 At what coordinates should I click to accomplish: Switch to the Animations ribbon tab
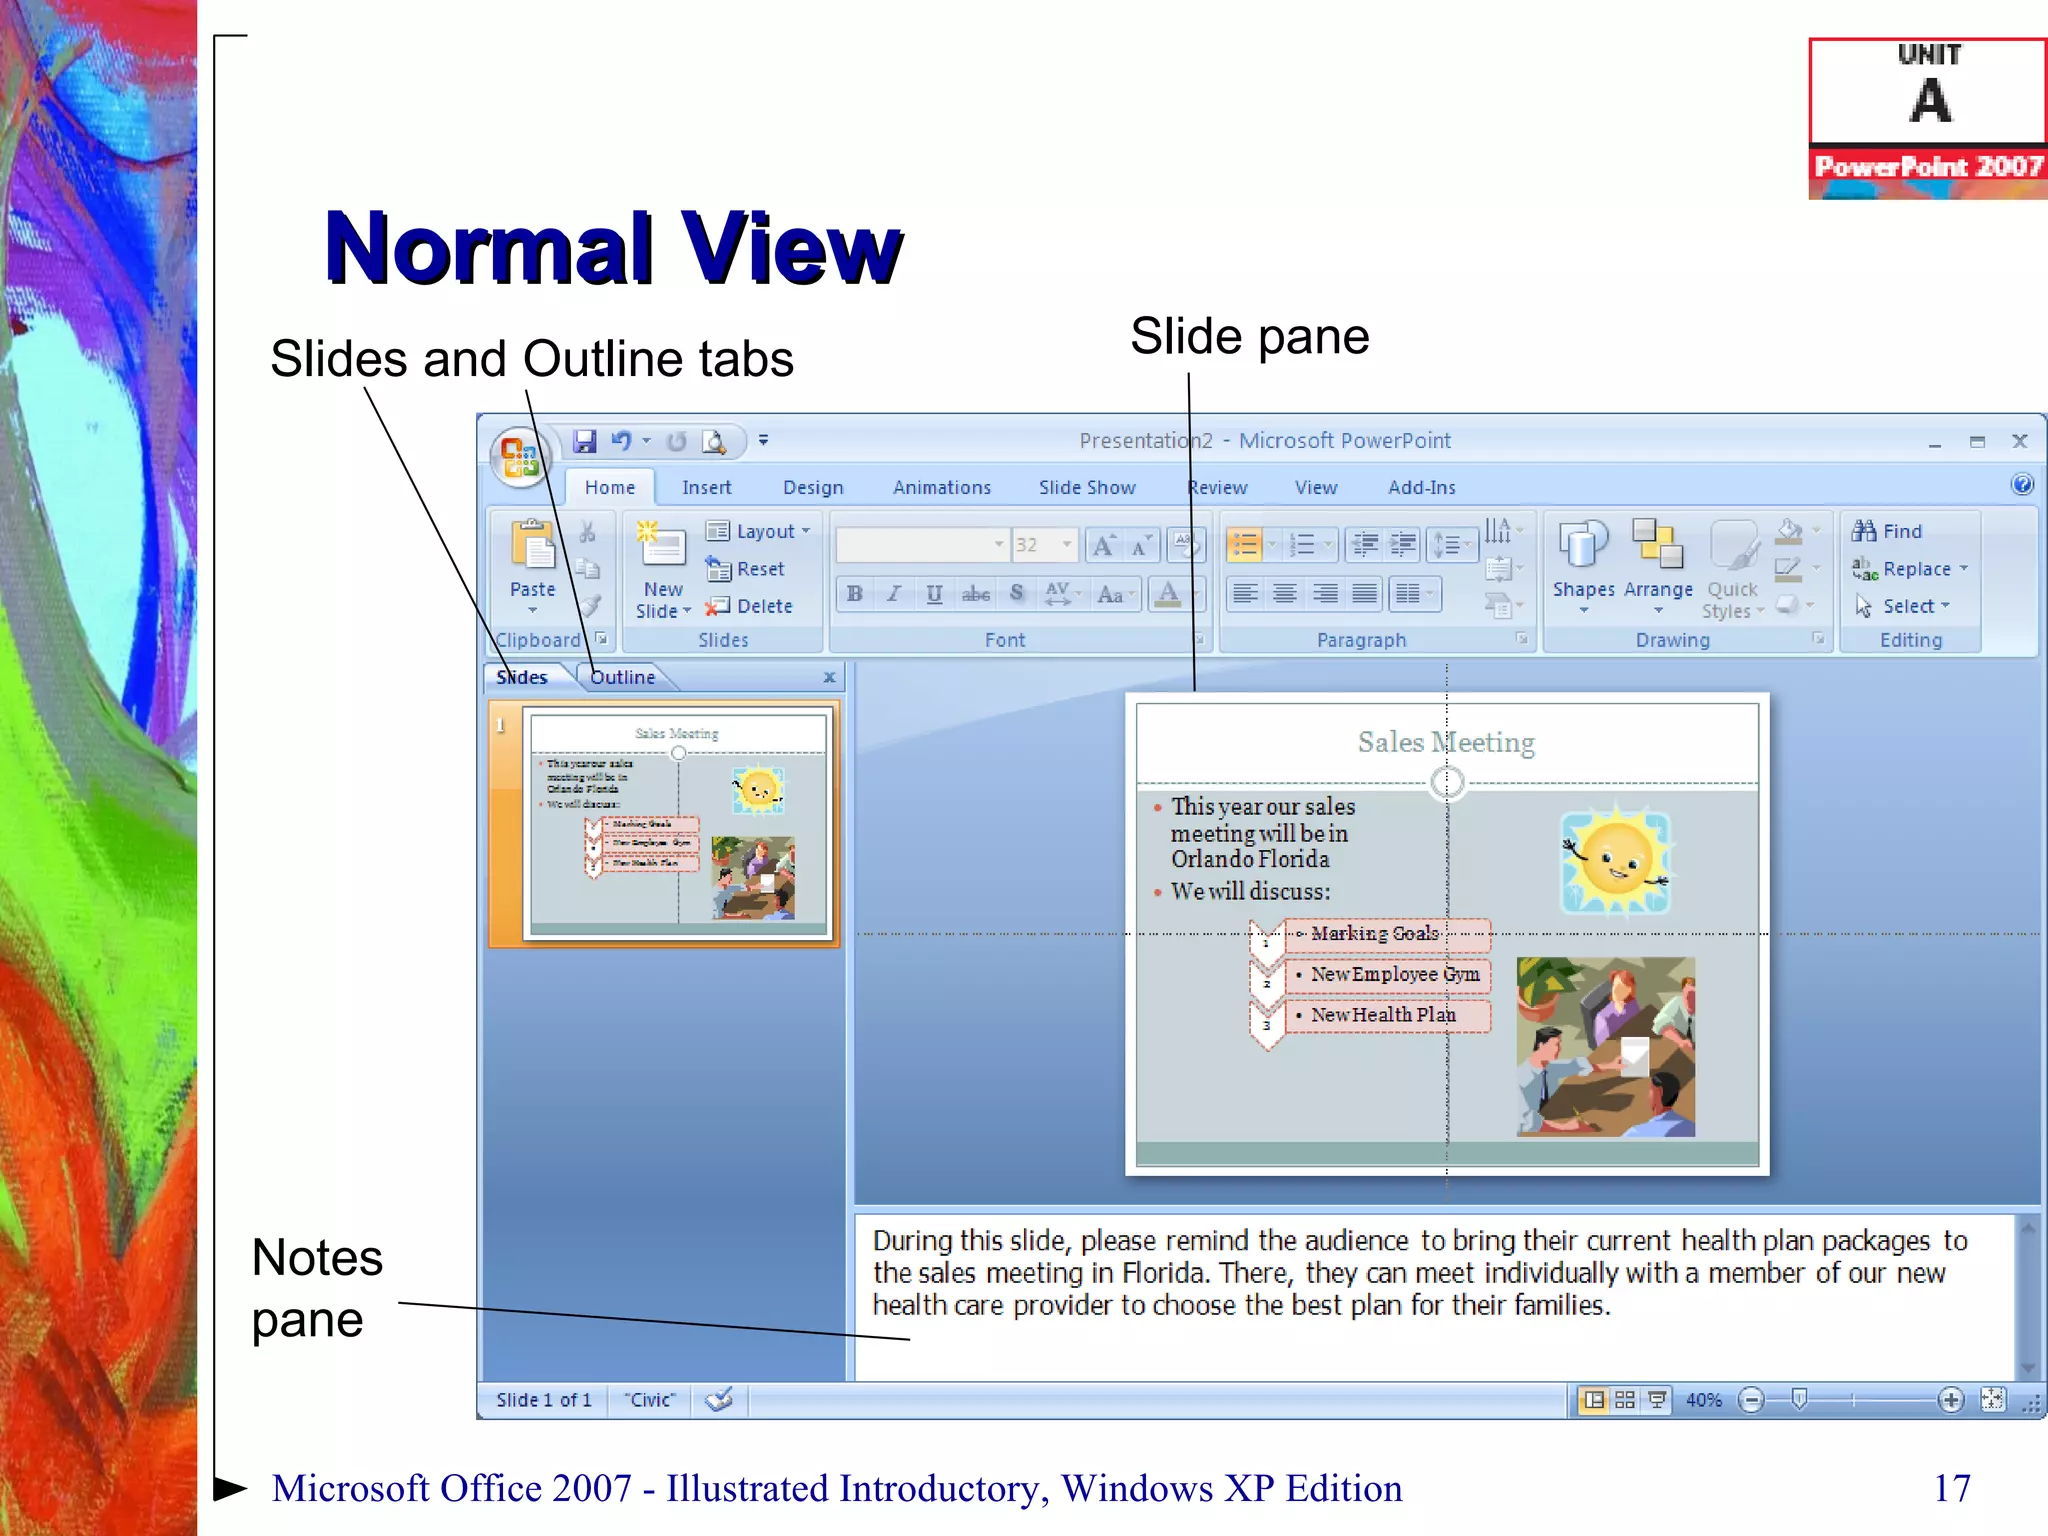click(942, 487)
